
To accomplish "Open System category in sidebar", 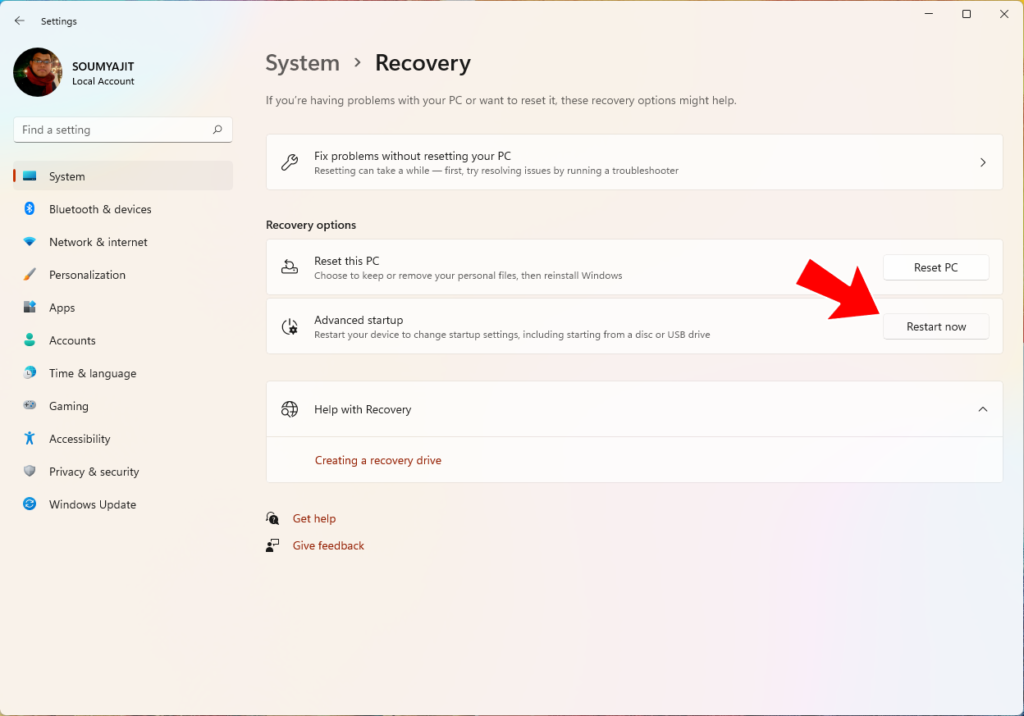I will tap(123, 176).
